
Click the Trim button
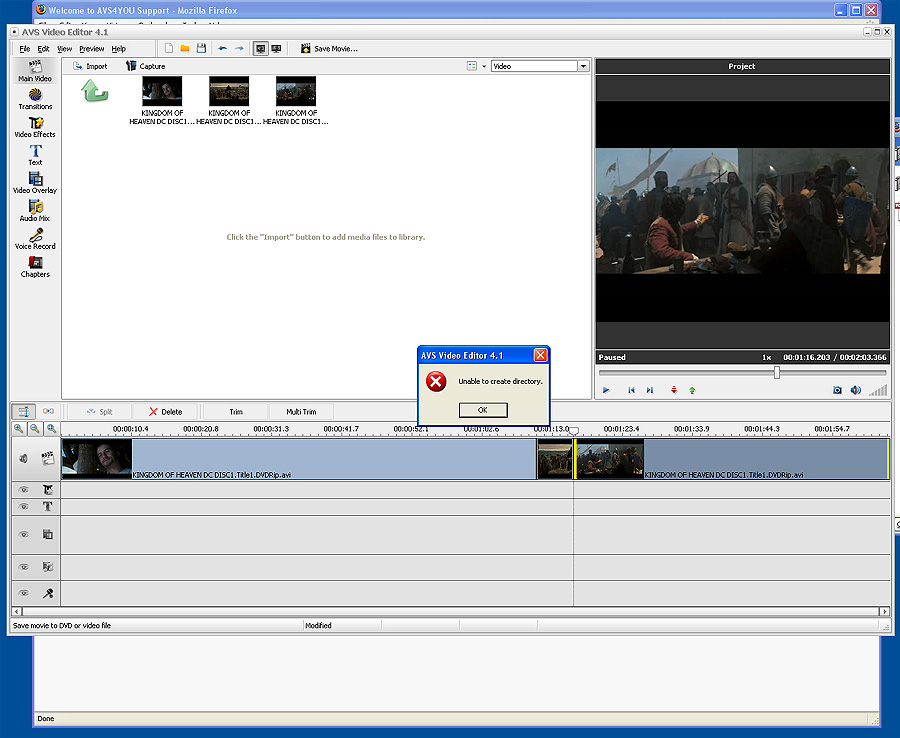[236, 411]
